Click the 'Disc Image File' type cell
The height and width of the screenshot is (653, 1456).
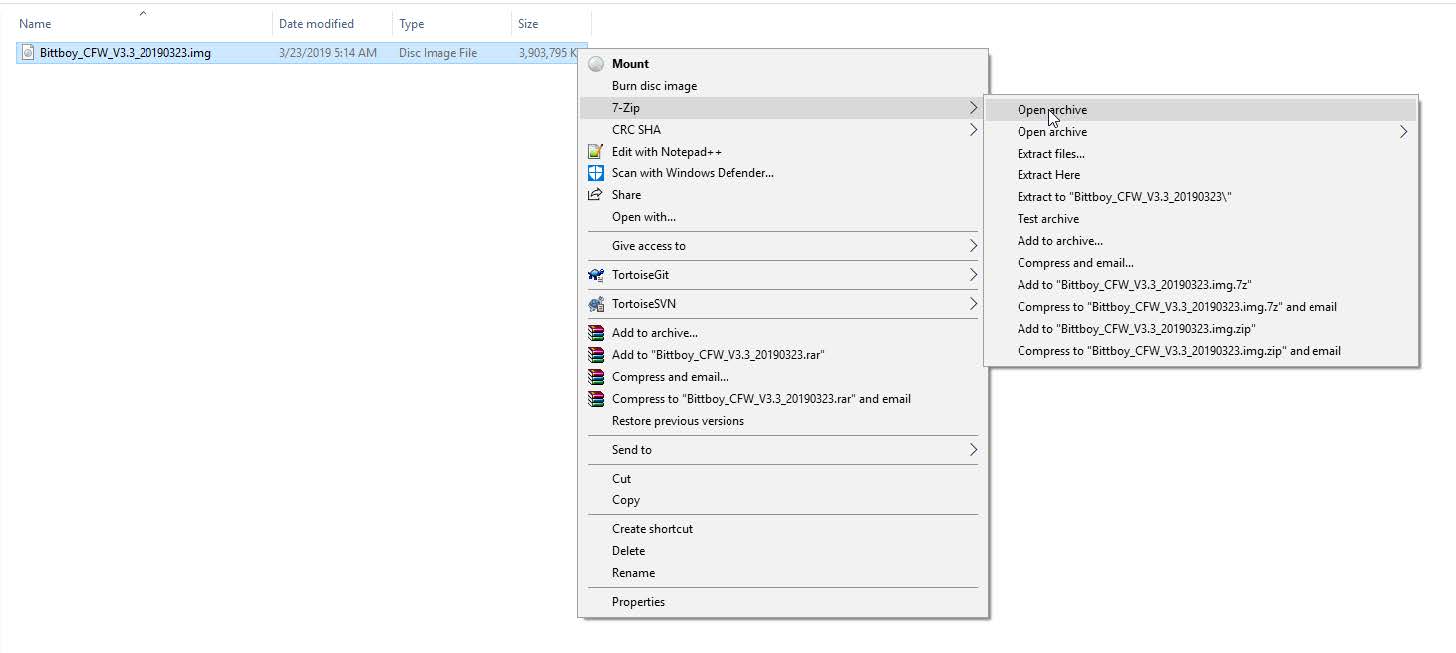pos(438,53)
